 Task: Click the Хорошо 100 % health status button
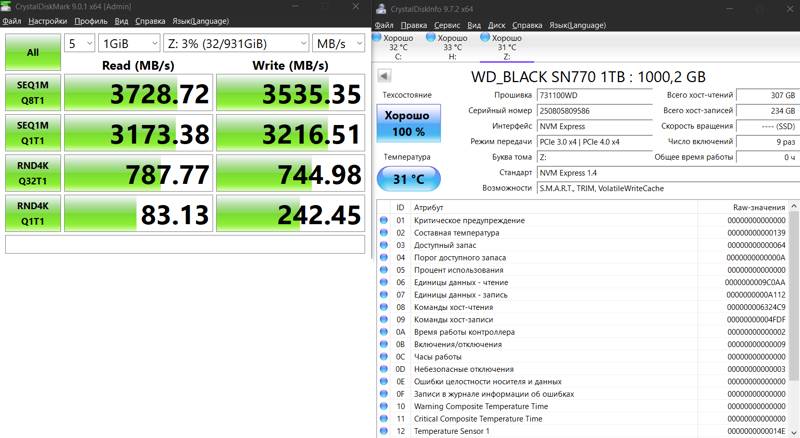pos(408,123)
